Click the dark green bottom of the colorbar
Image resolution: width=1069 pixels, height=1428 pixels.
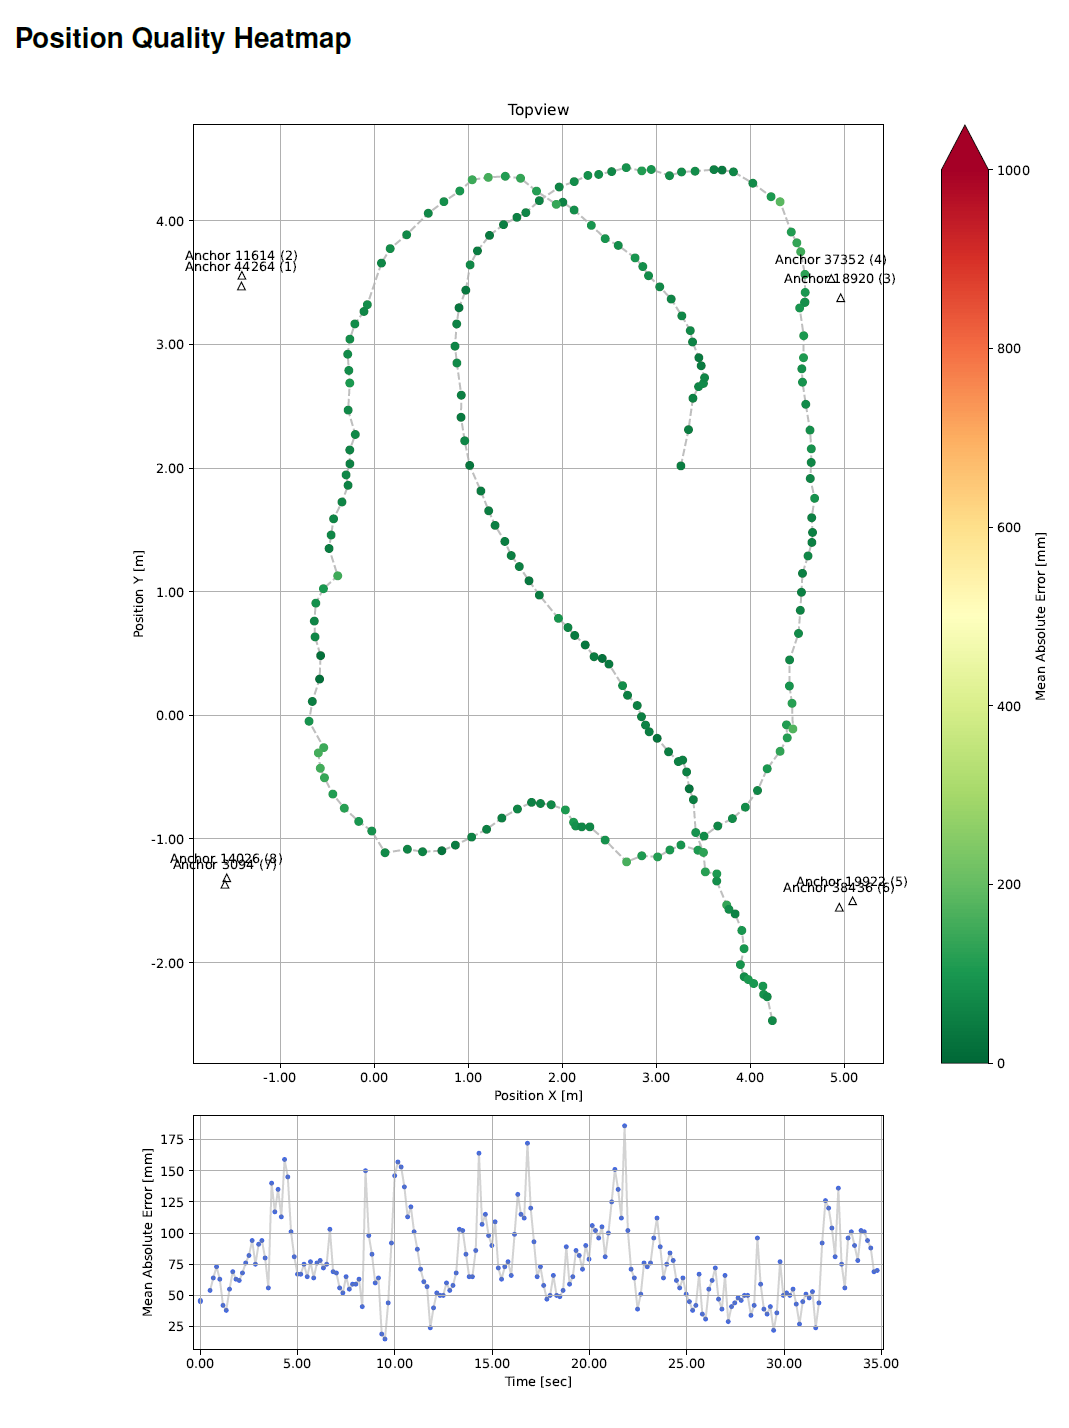click(x=965, y=1055)
